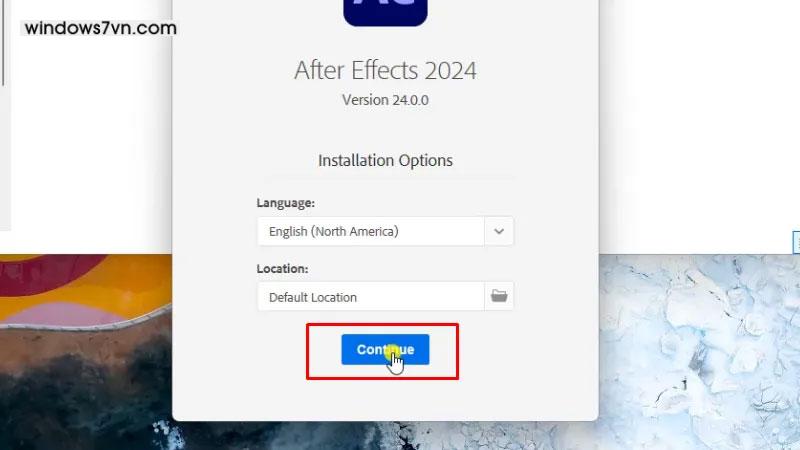Screen dimensions: 800x450
Task: Click the windows7vn.com watermark text
Action: click(x=101, y=28)
